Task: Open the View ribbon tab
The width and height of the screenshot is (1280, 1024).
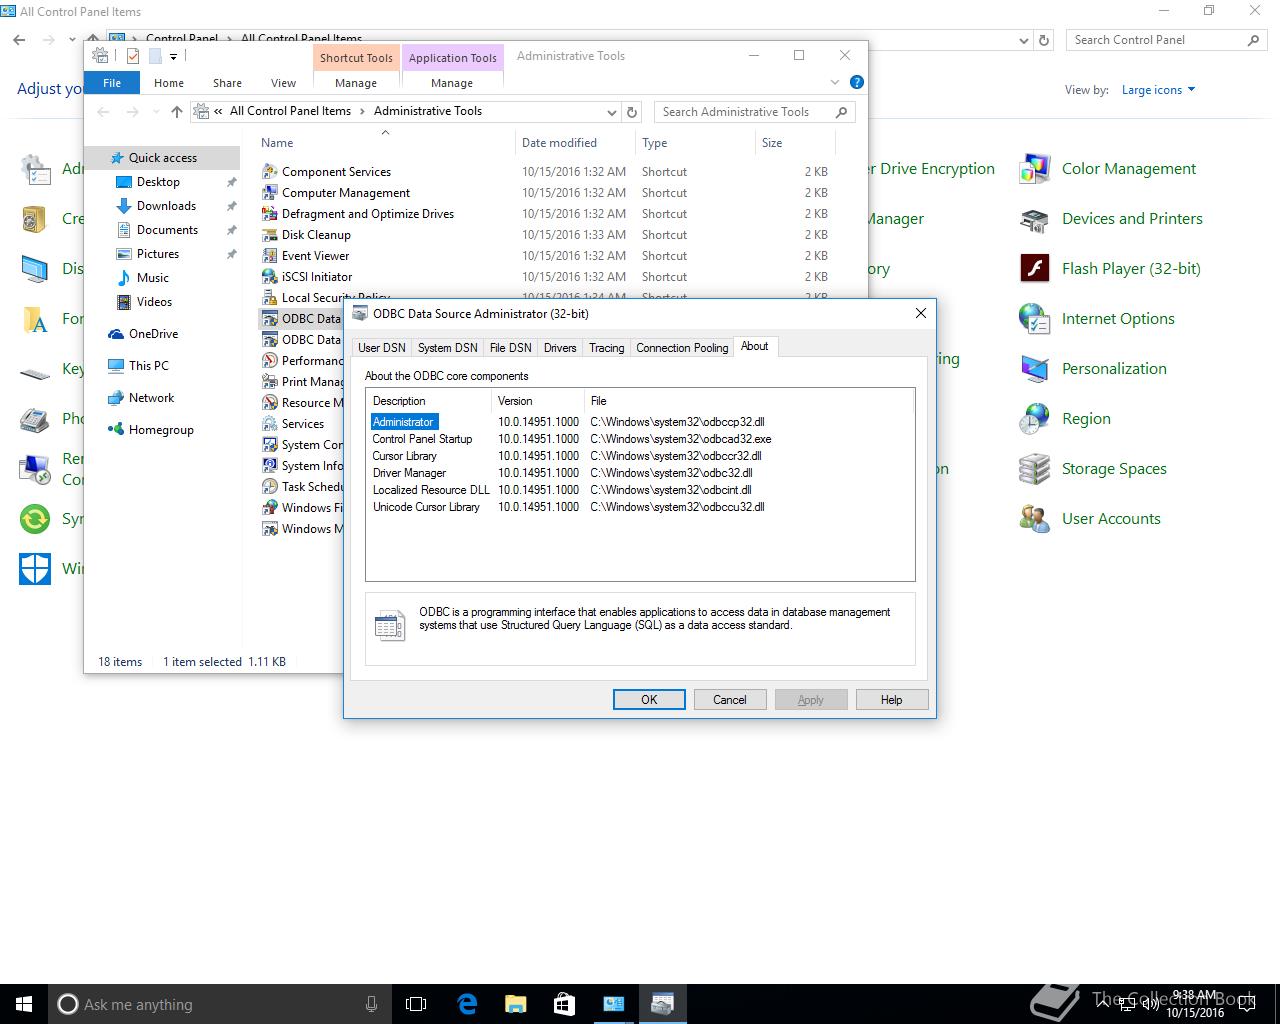Action: 283,83
